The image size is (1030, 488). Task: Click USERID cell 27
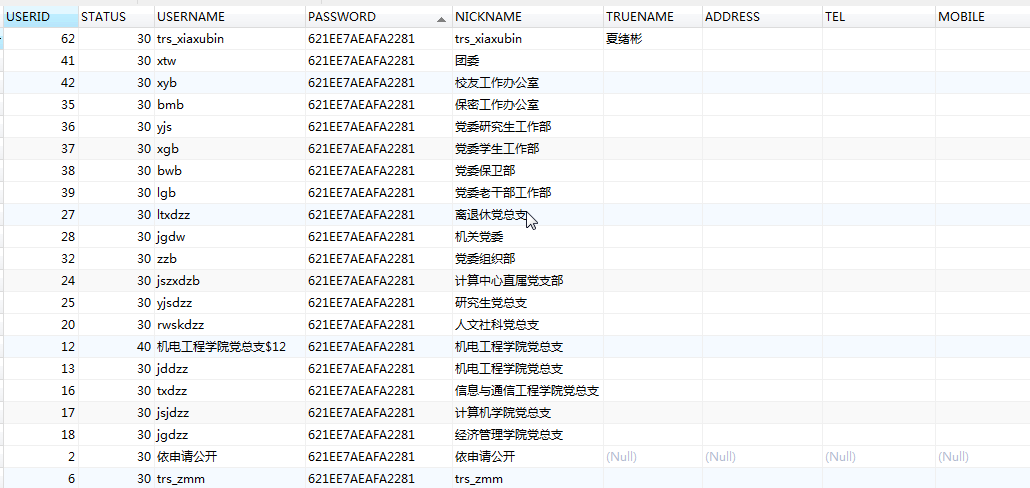[x=41, y=215]
